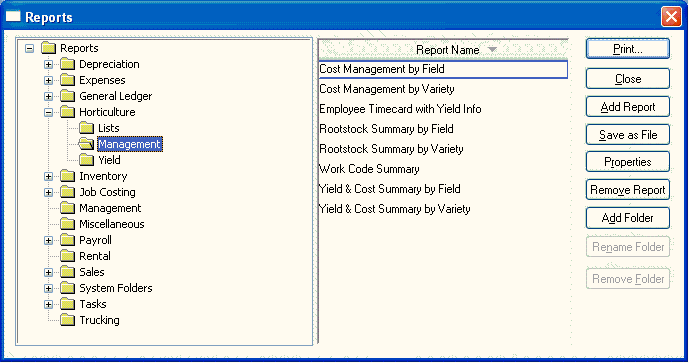Click the root Reports folder icon
The image size is (689, 363).
(x=48, y=48)
